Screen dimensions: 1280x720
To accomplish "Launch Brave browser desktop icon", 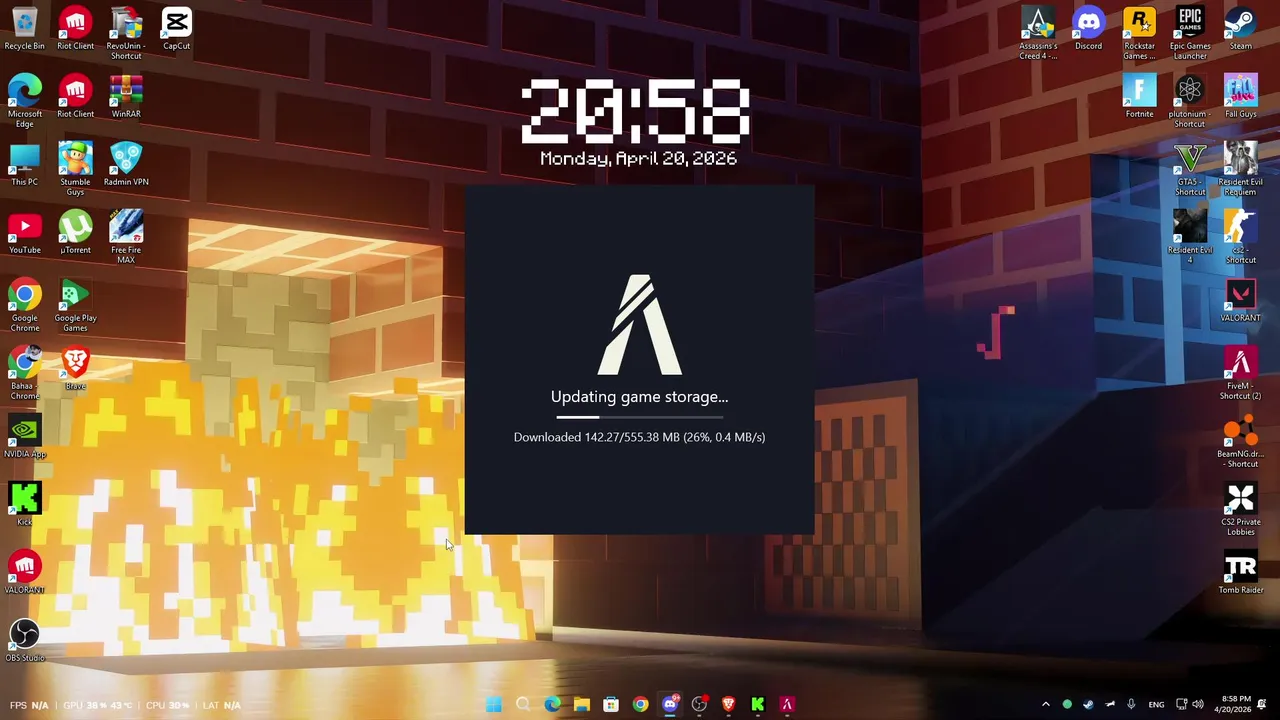I will tap(75, 368).
